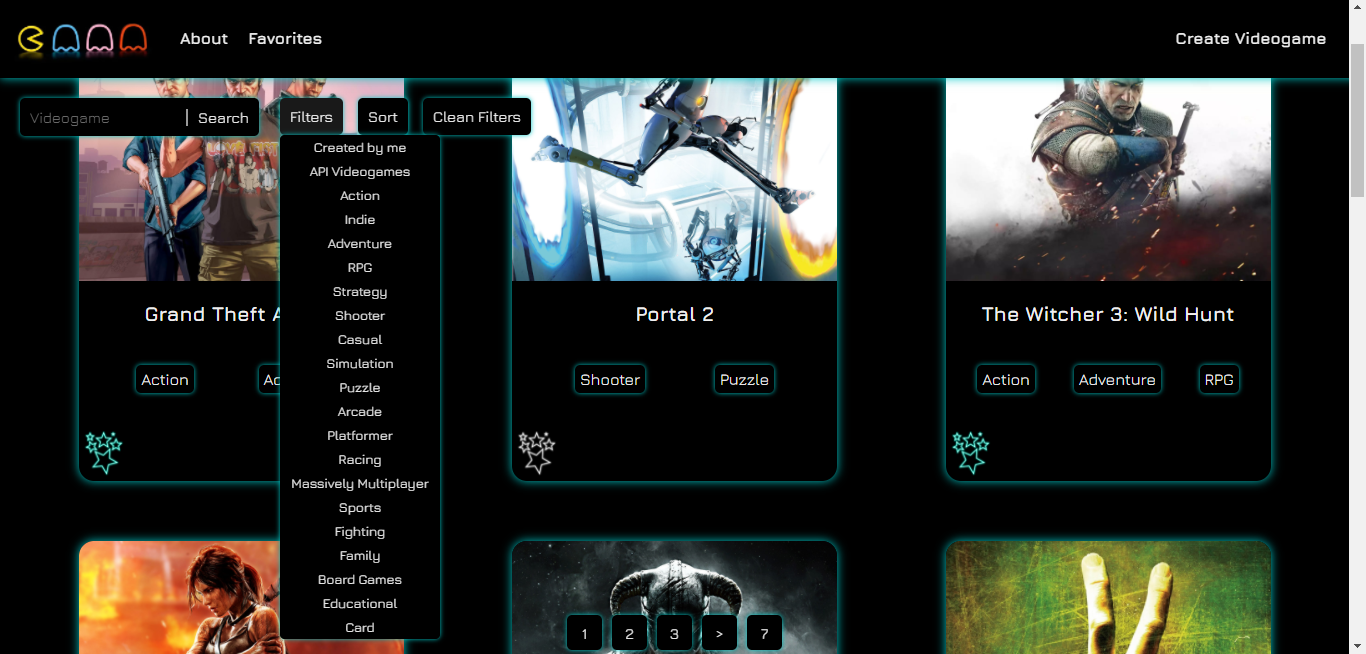Click the Action tag on Witcher 3
1366x654 pixels.
[1006, 380]
